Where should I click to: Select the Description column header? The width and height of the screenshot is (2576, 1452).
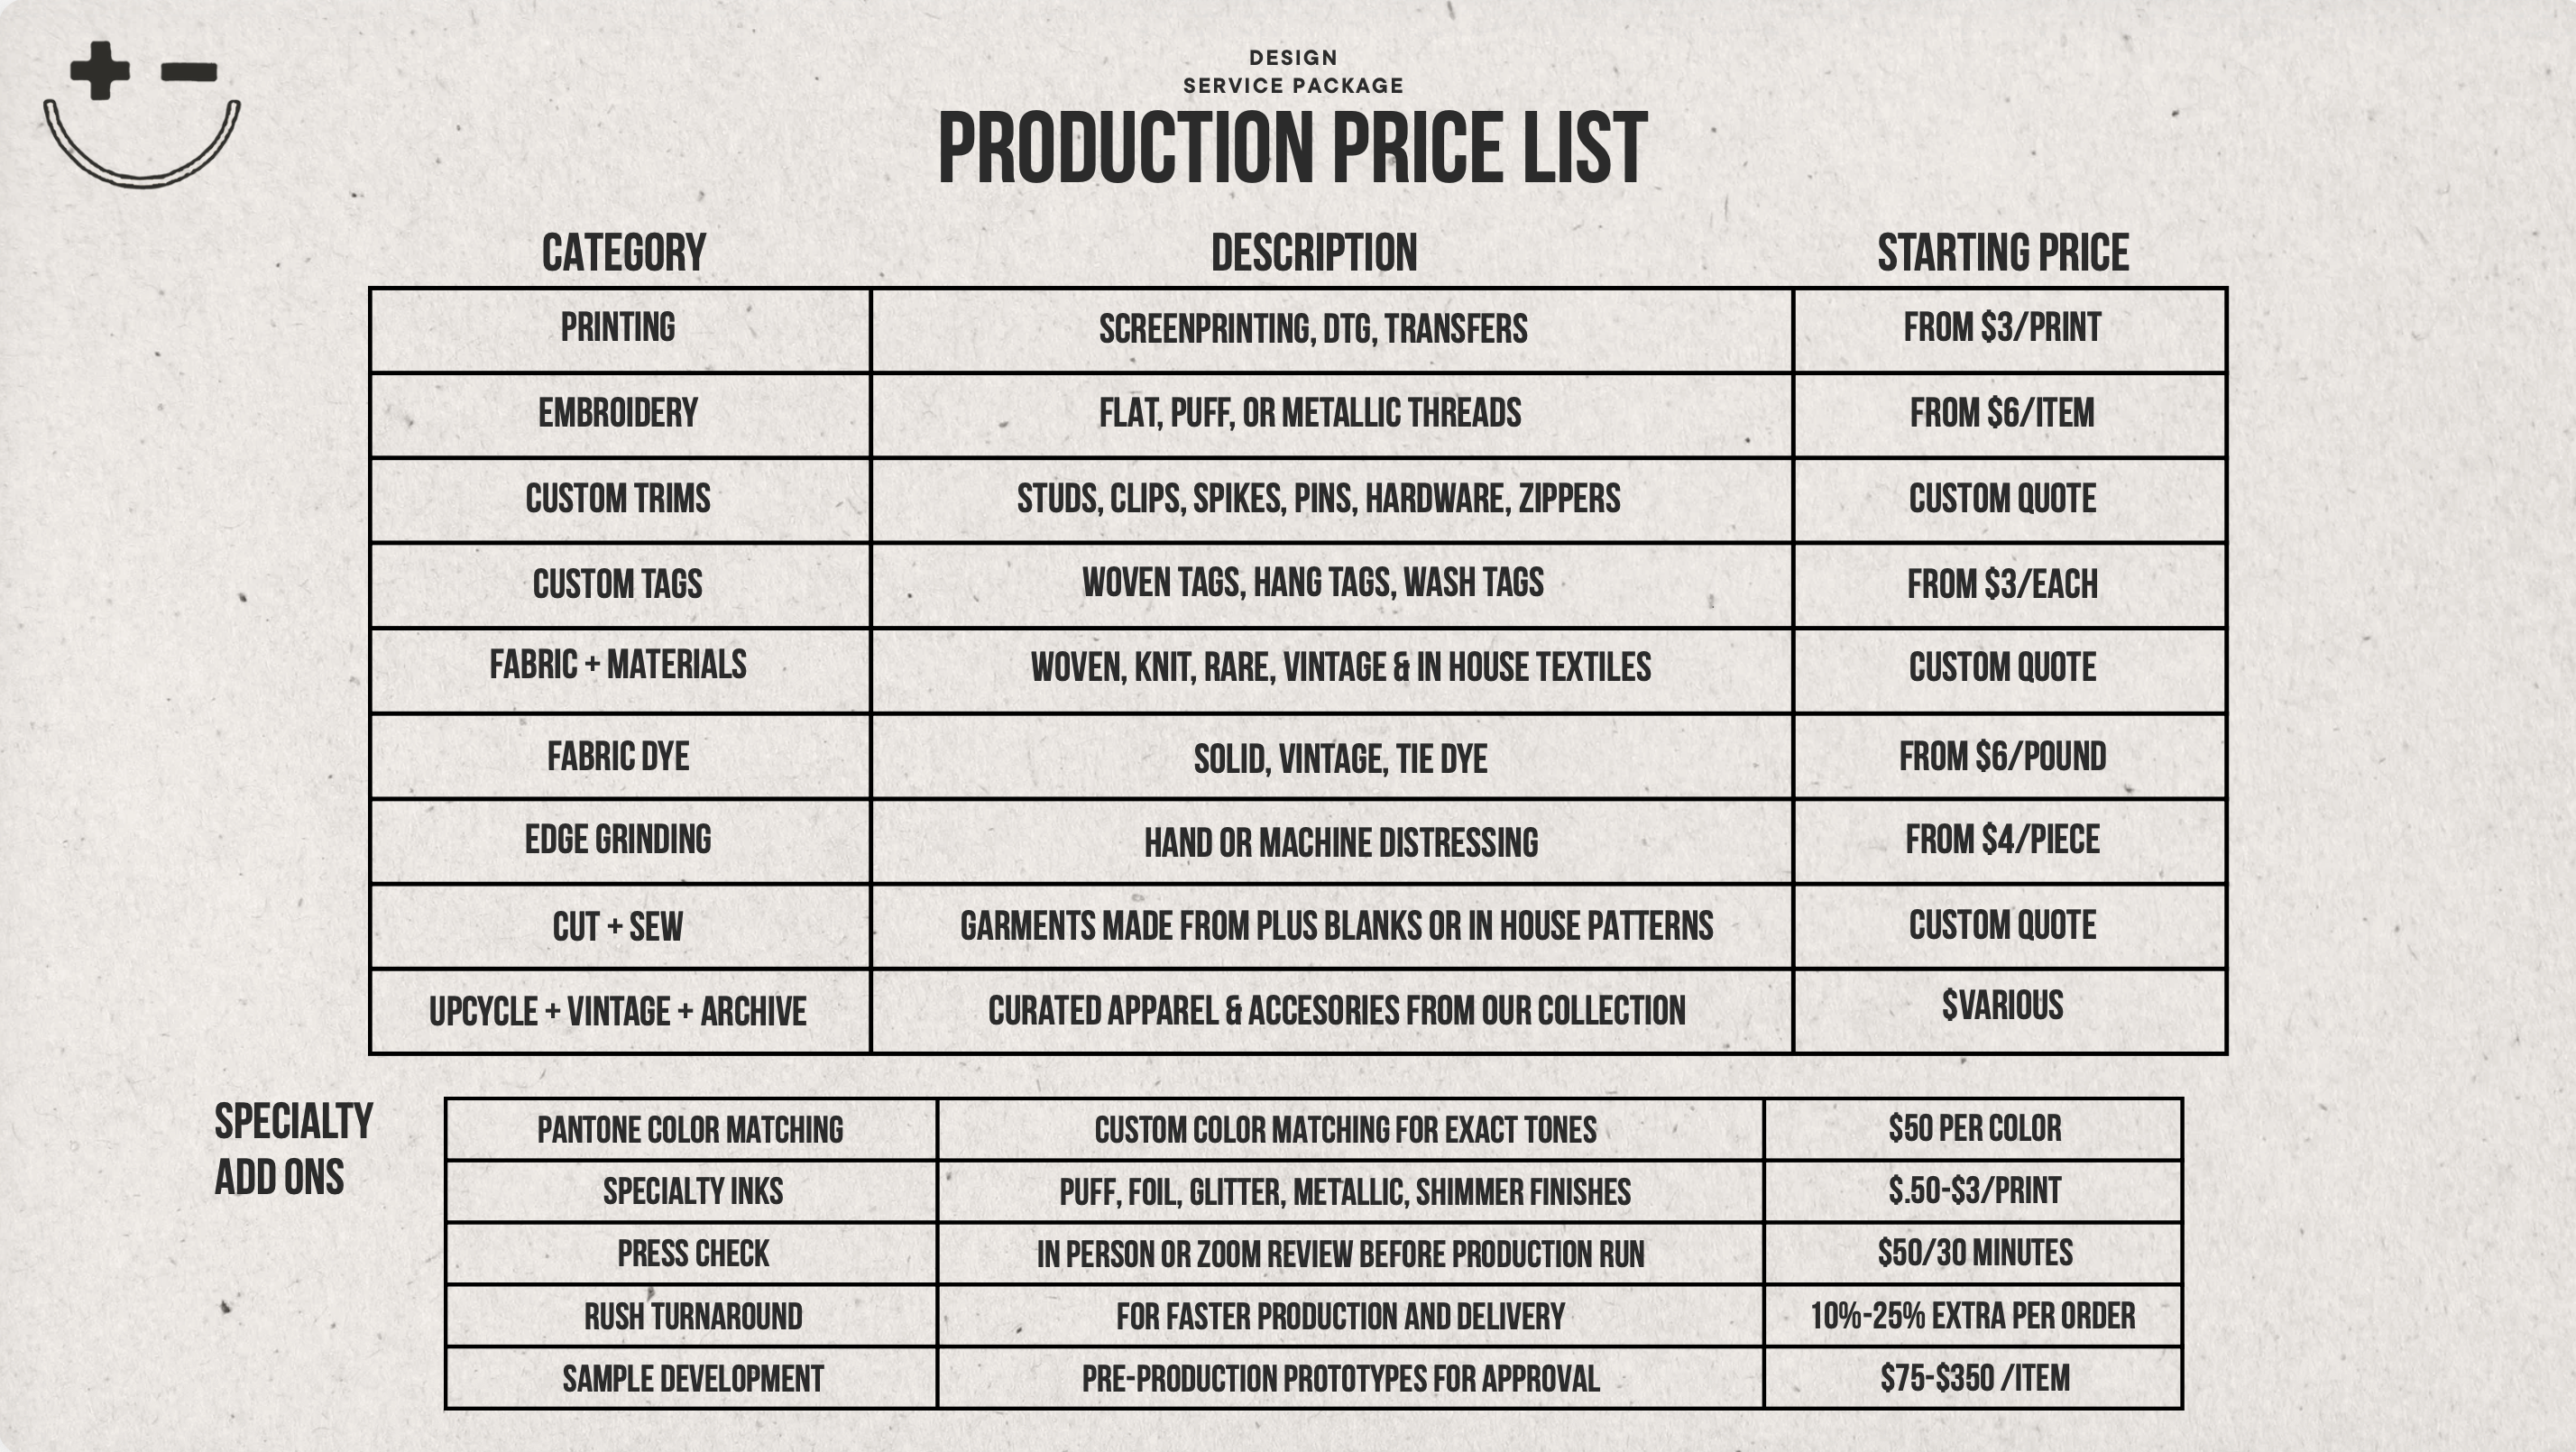pos(1314,253)
